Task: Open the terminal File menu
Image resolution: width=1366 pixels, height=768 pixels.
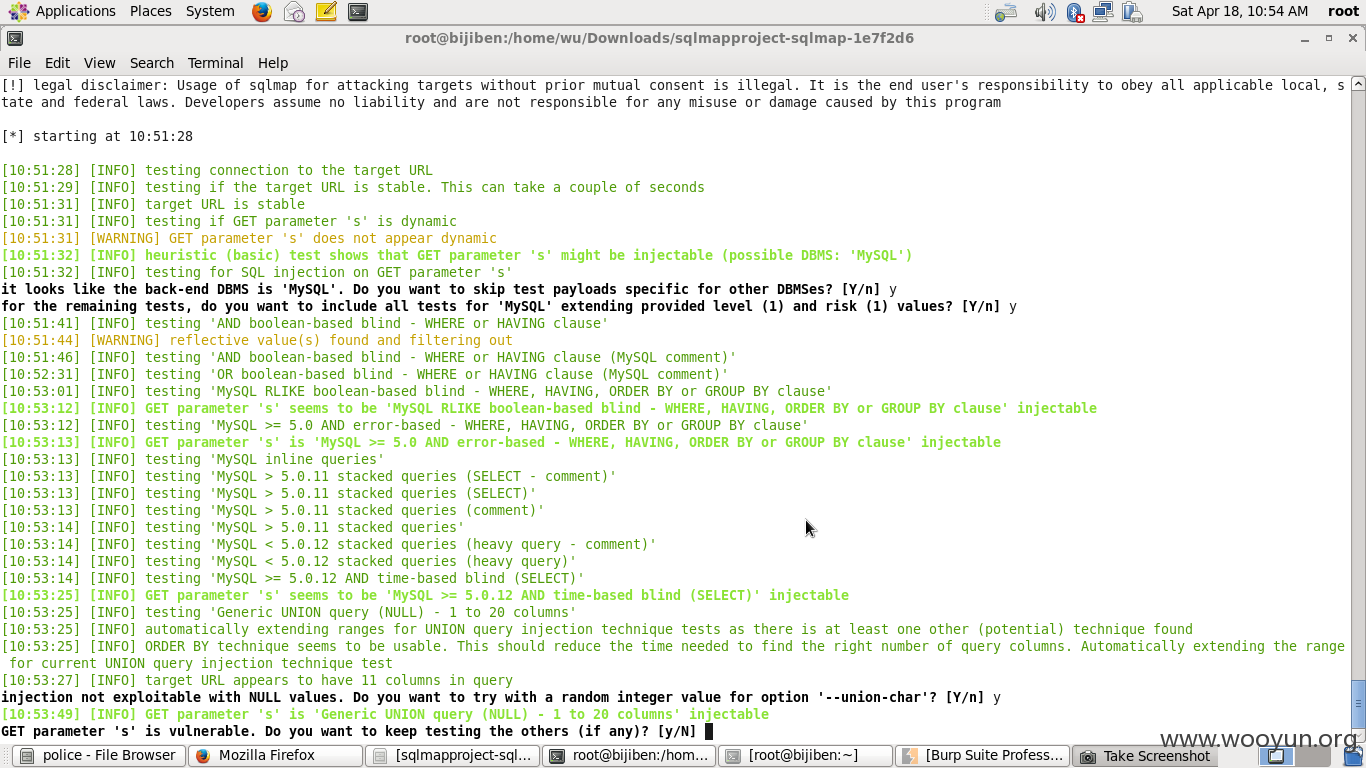Action: pyautogui.click(x=19, y=62)
